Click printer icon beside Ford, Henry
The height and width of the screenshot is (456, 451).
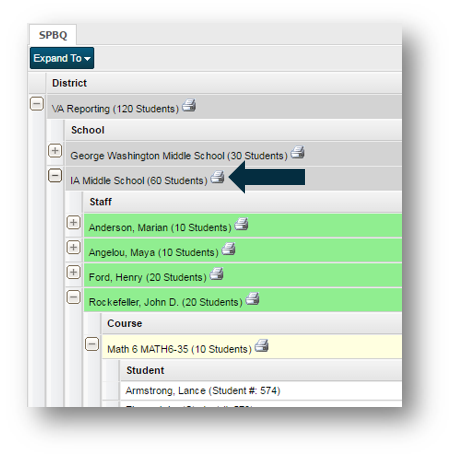point(217,274)
